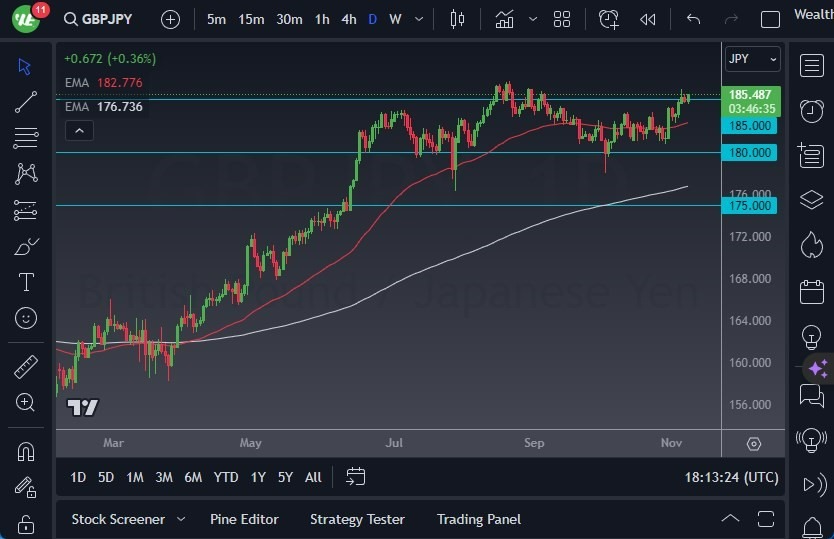Image resolution: width=834 pixels, height=539 pixels.
Task: Select the brush drawing tool
Action: click(x=26, y=246)
